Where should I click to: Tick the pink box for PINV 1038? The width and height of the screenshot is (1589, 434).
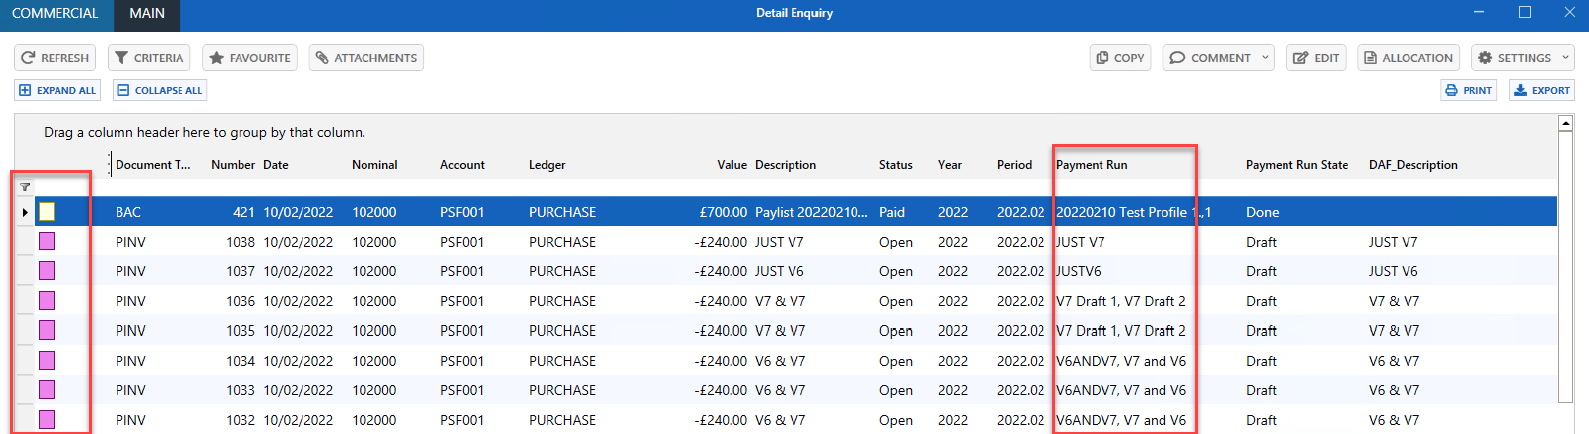[x=47, y=242]
